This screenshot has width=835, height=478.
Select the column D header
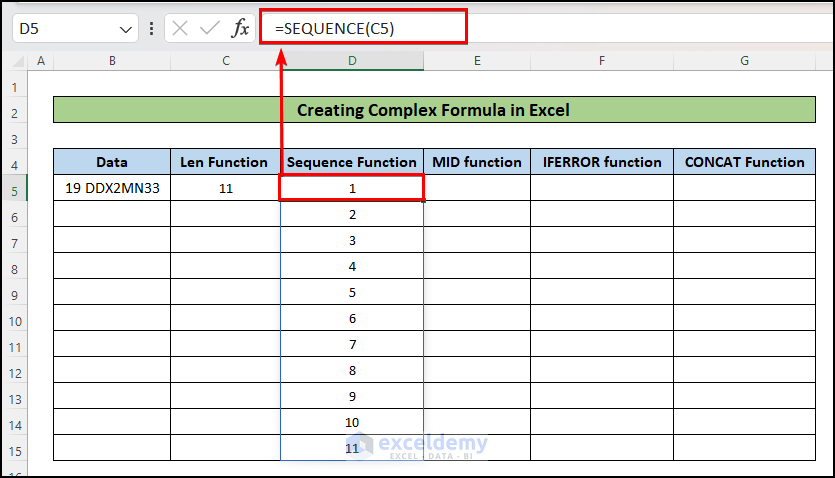pyautogui.click(x=352, y=61)
